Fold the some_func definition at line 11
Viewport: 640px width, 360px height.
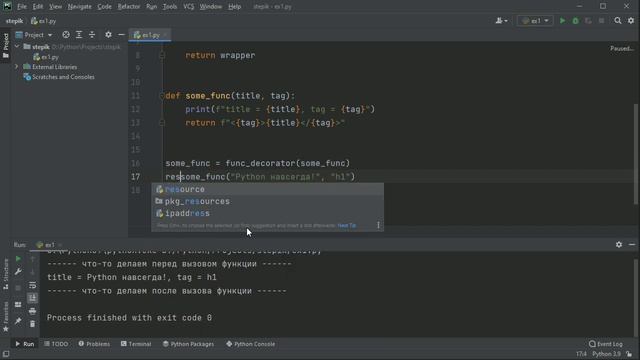tap(162, 96)
